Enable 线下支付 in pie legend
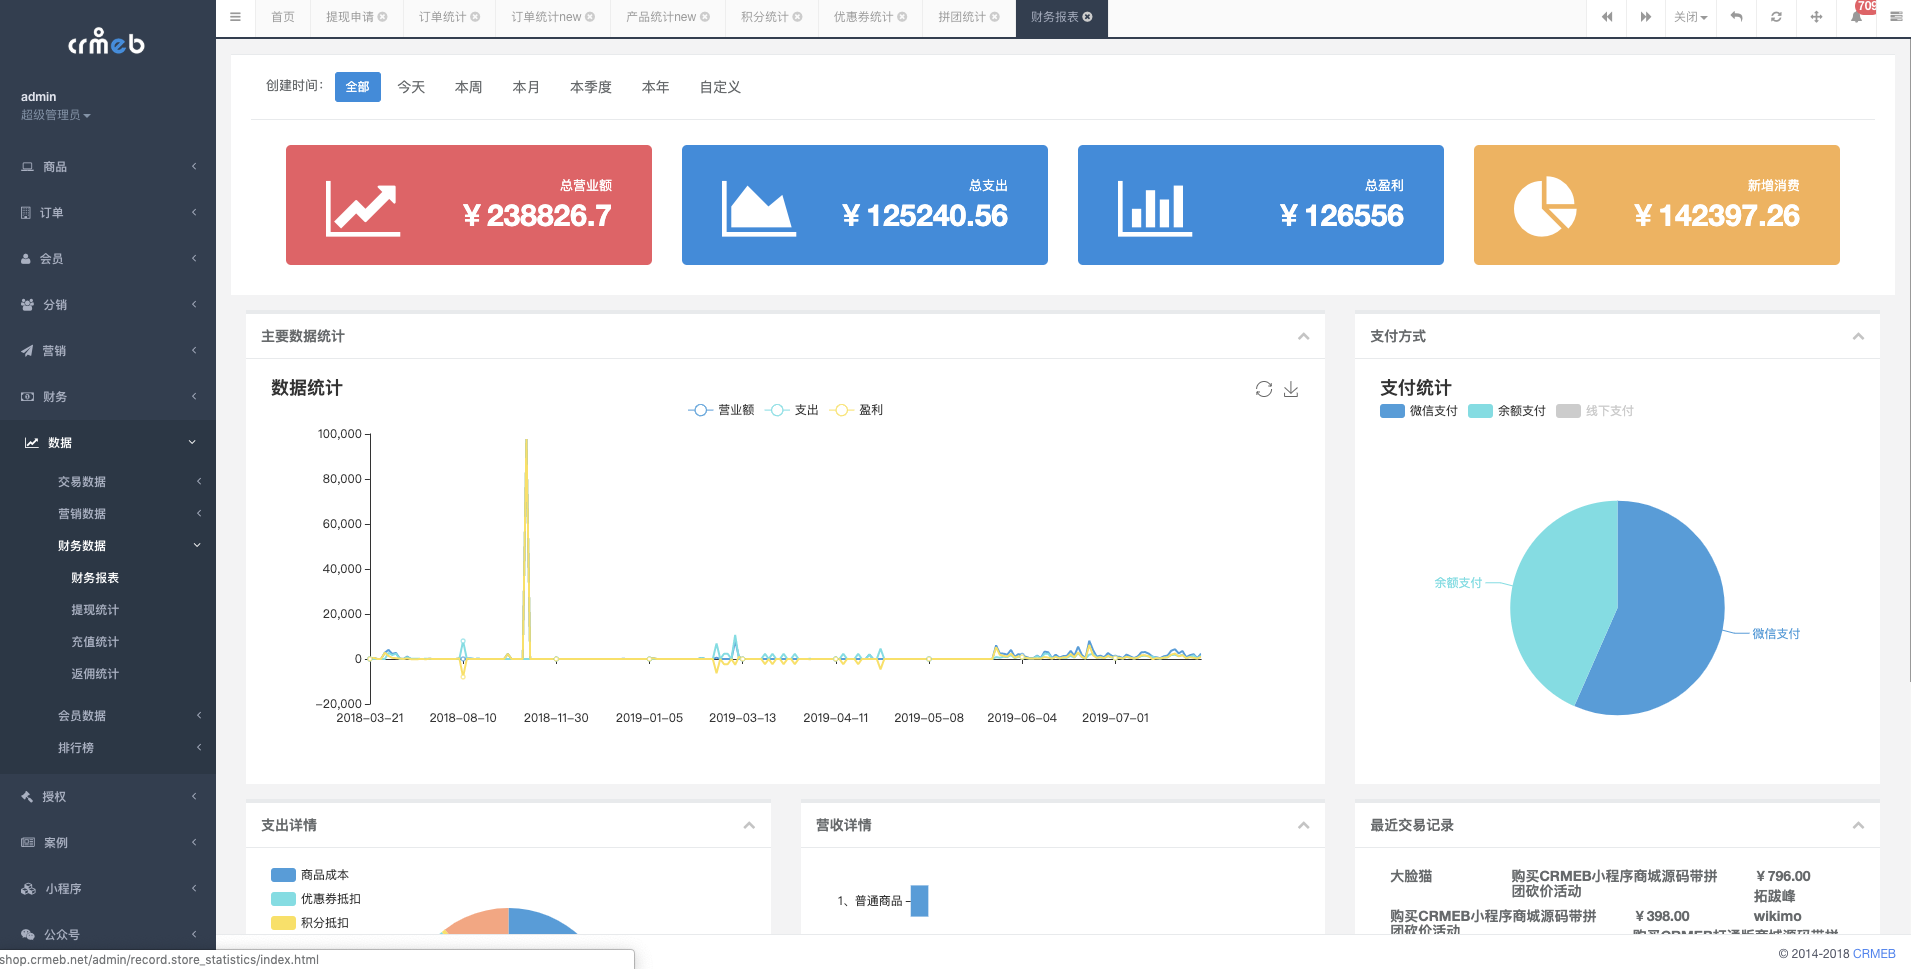Screen dimensions: 1911x969 1595,411
